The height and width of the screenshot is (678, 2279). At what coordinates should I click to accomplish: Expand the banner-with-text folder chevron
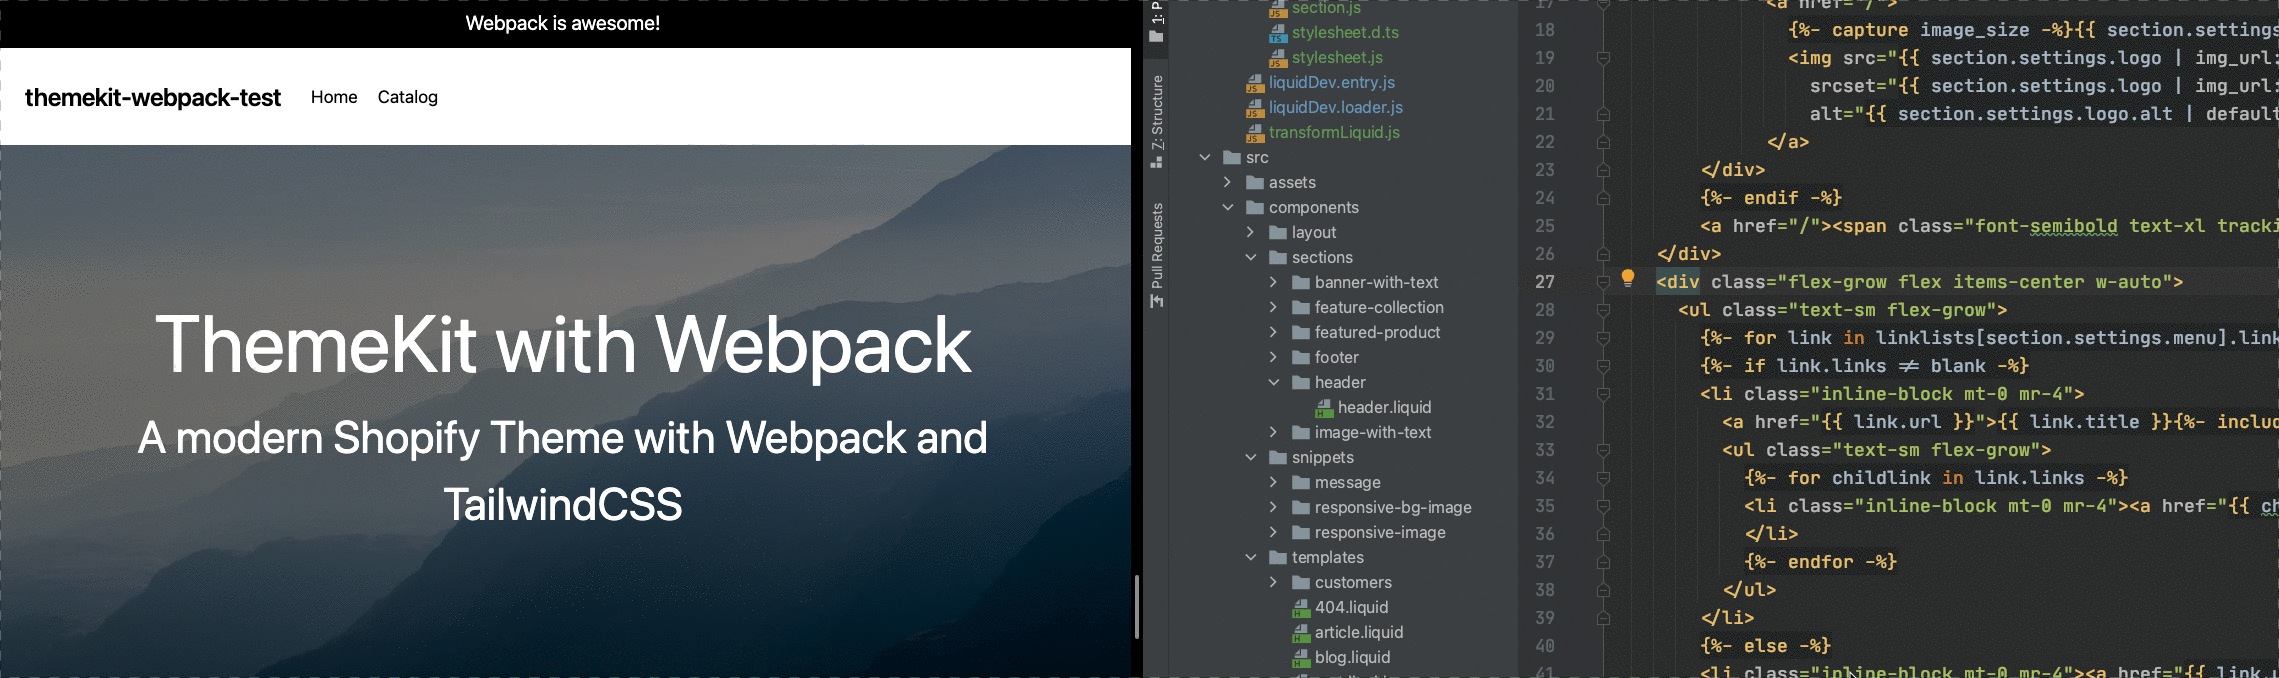tap(1274, 282)
